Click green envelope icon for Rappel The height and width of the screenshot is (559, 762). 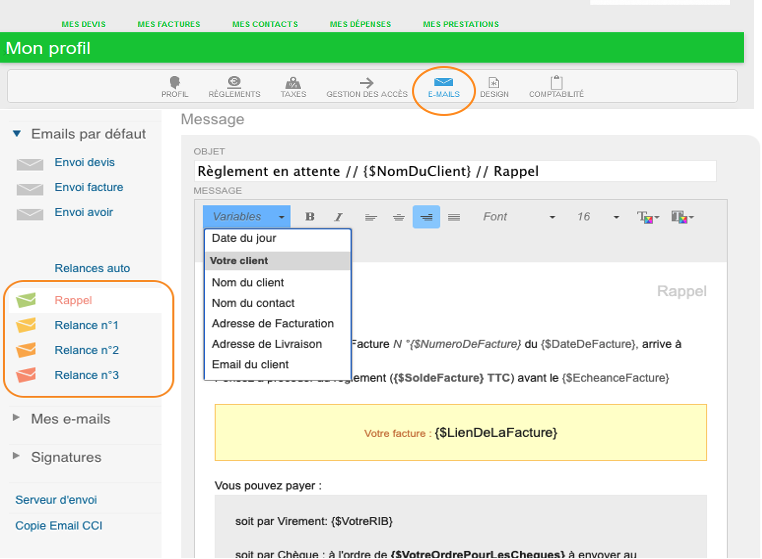pyautogui.click(x=26, y=300)
